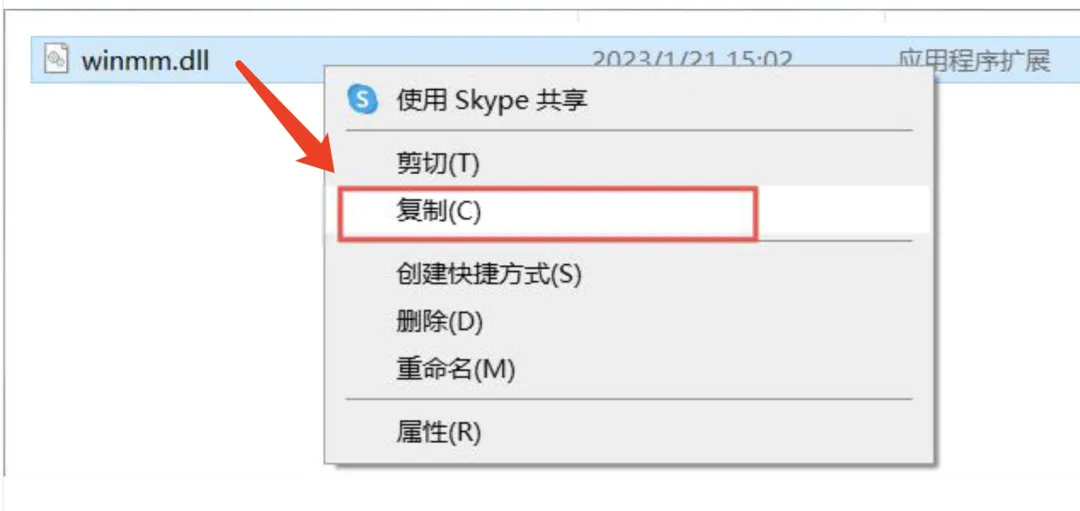This screenshot has height=511, width=1080.
Task: Click 复制(C) to copy winmm.dll
Action: tap(438, 211)
